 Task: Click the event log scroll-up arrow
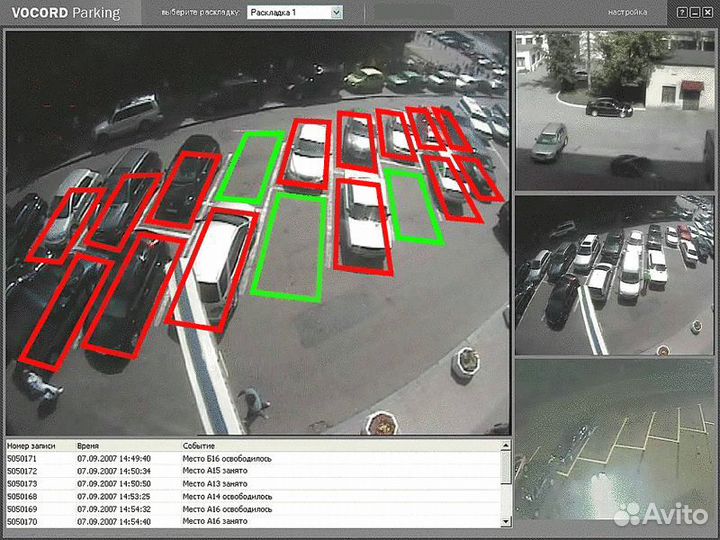click(x=505, y=446)
